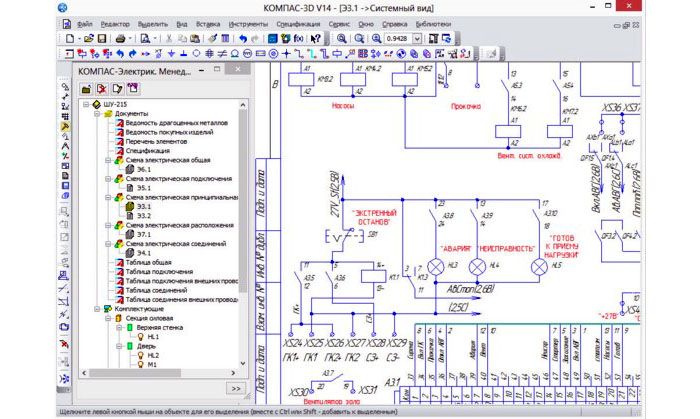Viewport: 700px width, 419px height.
Task: Click the >> button below tree panel
Action: coord(236,388)
